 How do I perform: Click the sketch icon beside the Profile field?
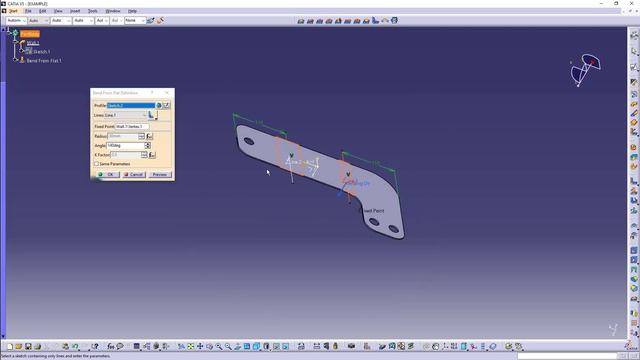click(x=159, y=105)
